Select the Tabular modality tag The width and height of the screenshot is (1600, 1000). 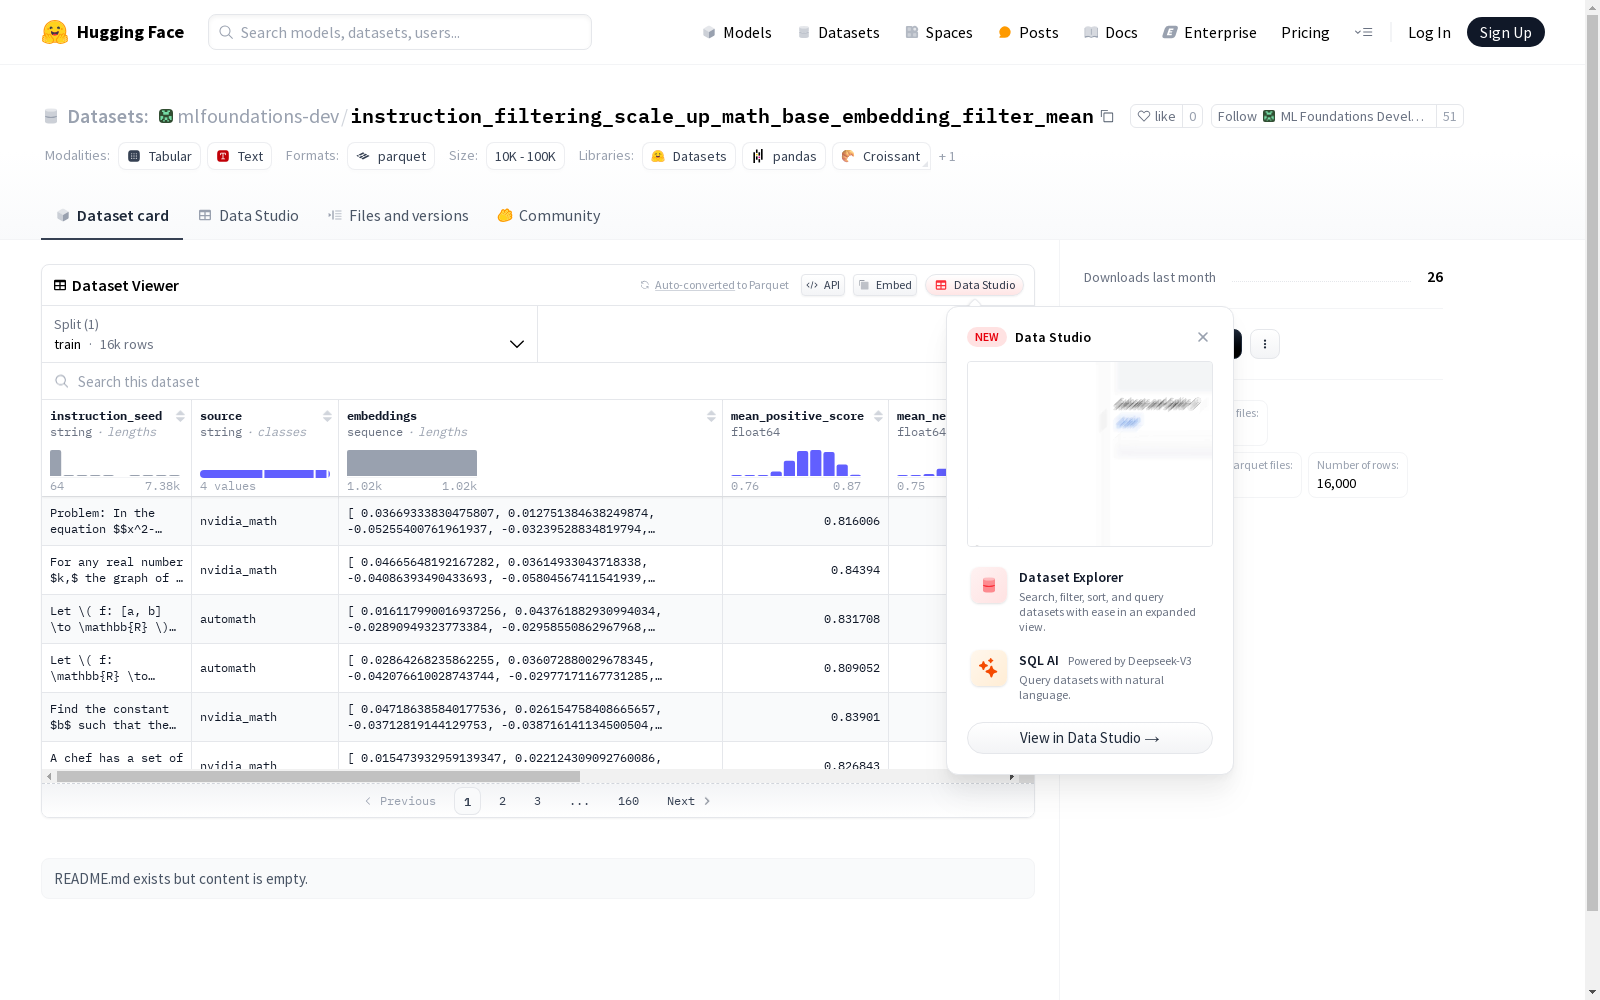[x=160, y=156]
